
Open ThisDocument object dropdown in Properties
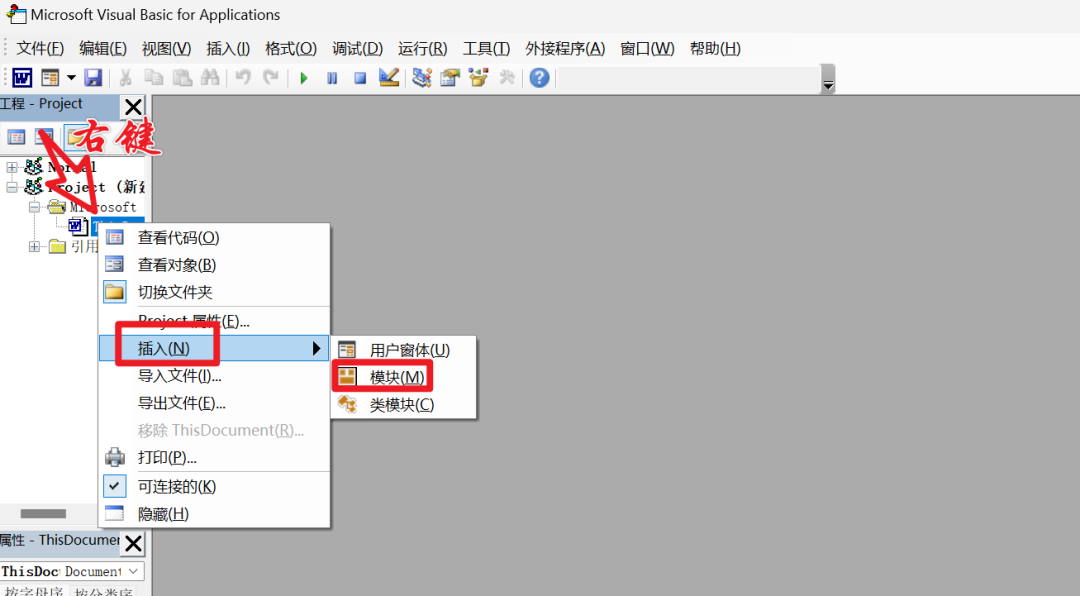(x=134, y=572)
